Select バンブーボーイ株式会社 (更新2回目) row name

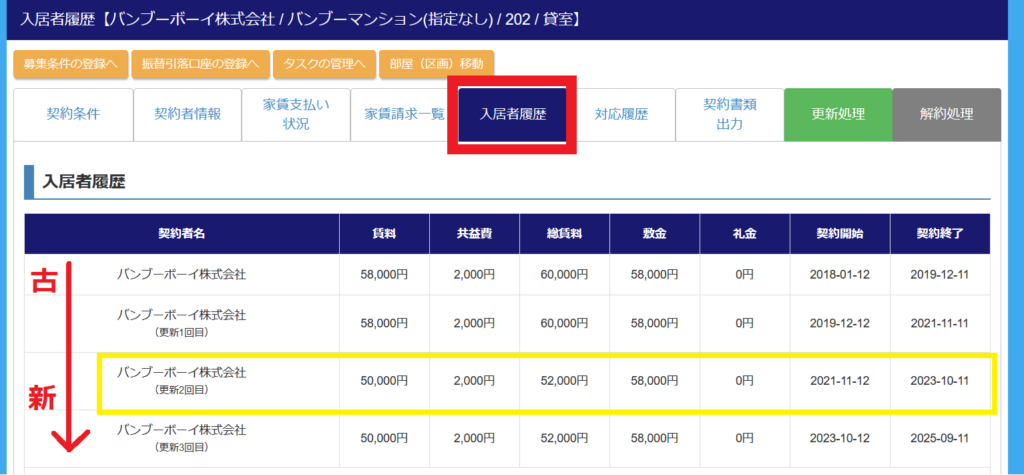(182, 380)
